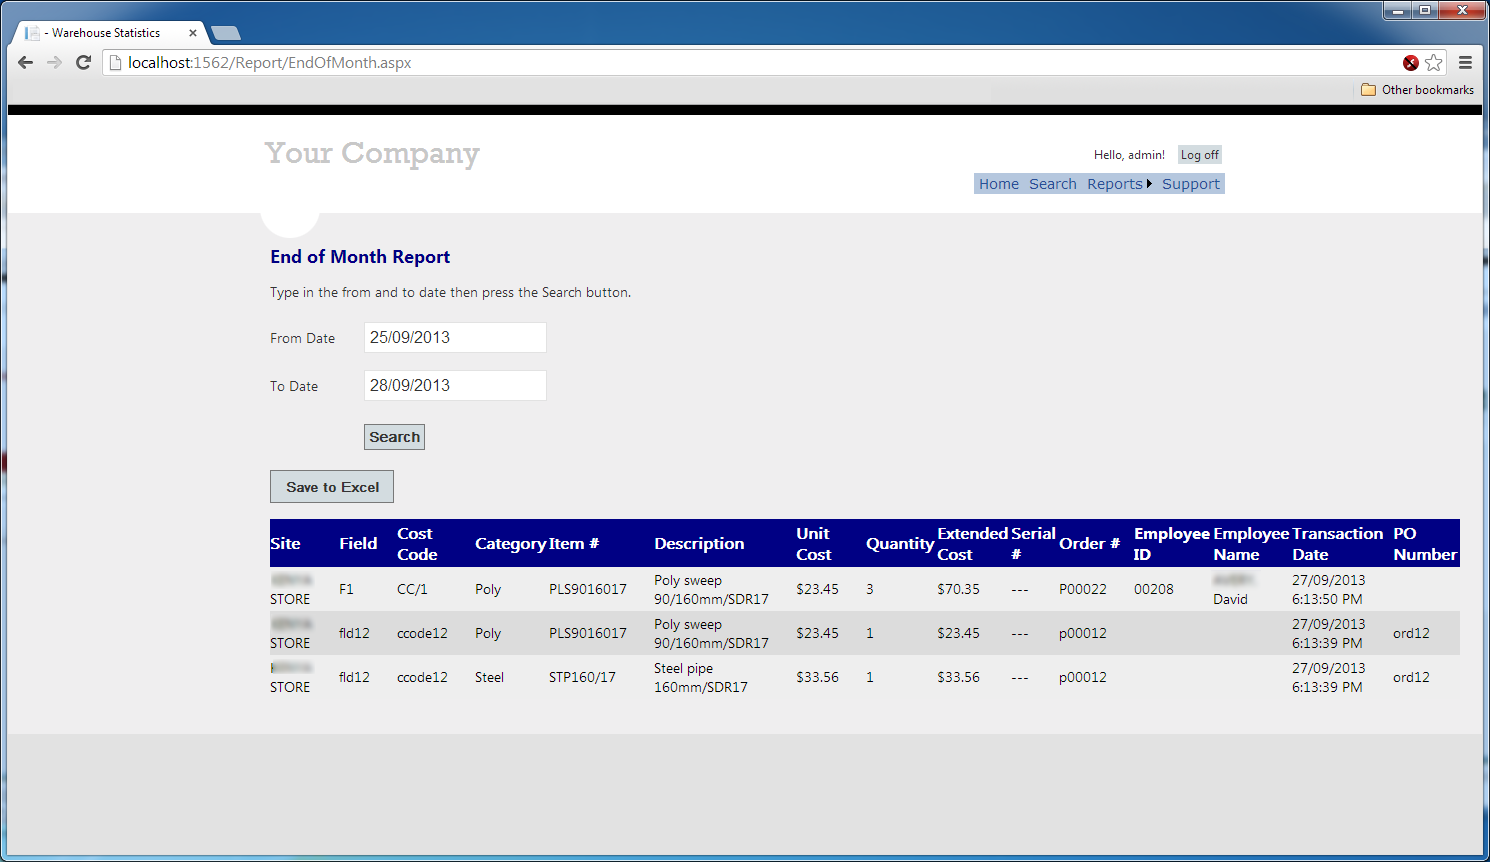Close the Warehouse Statistics tab
The image size is (1490, 862).
click(193, 33)
